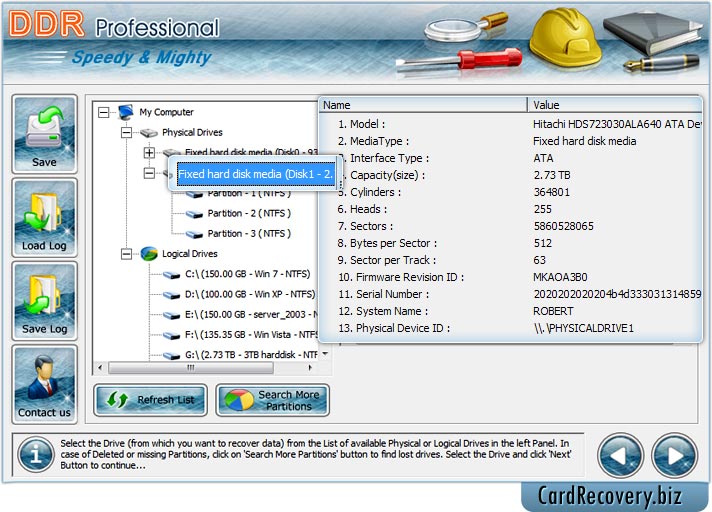Click the Refresh List button
The image size is (712, 512).
click(x=150, y=400)
